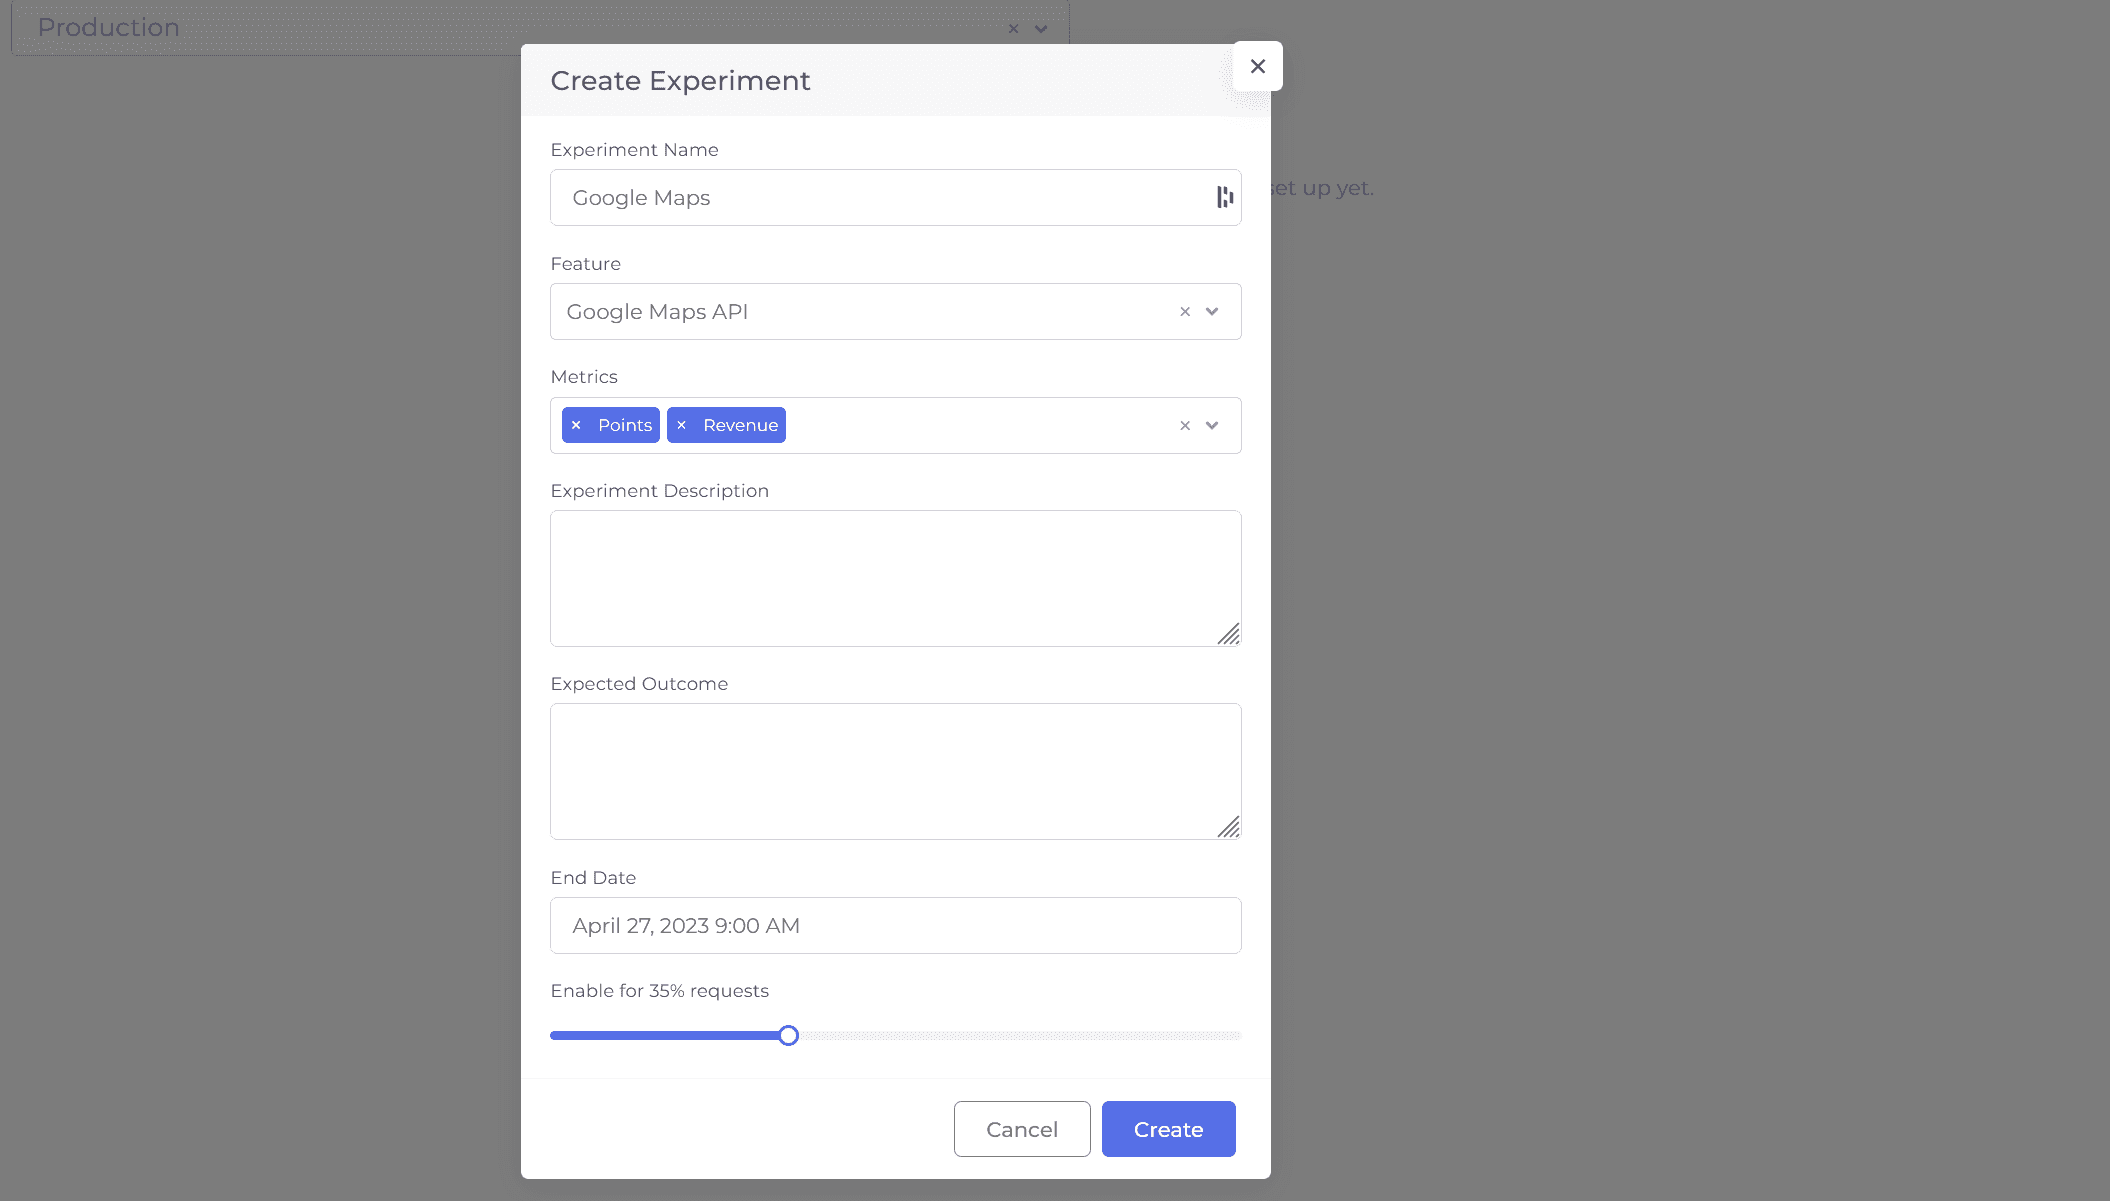Remove the Revenue metric tag
This screenshot has width=2110, height=1201.
[x=683, y=425]
